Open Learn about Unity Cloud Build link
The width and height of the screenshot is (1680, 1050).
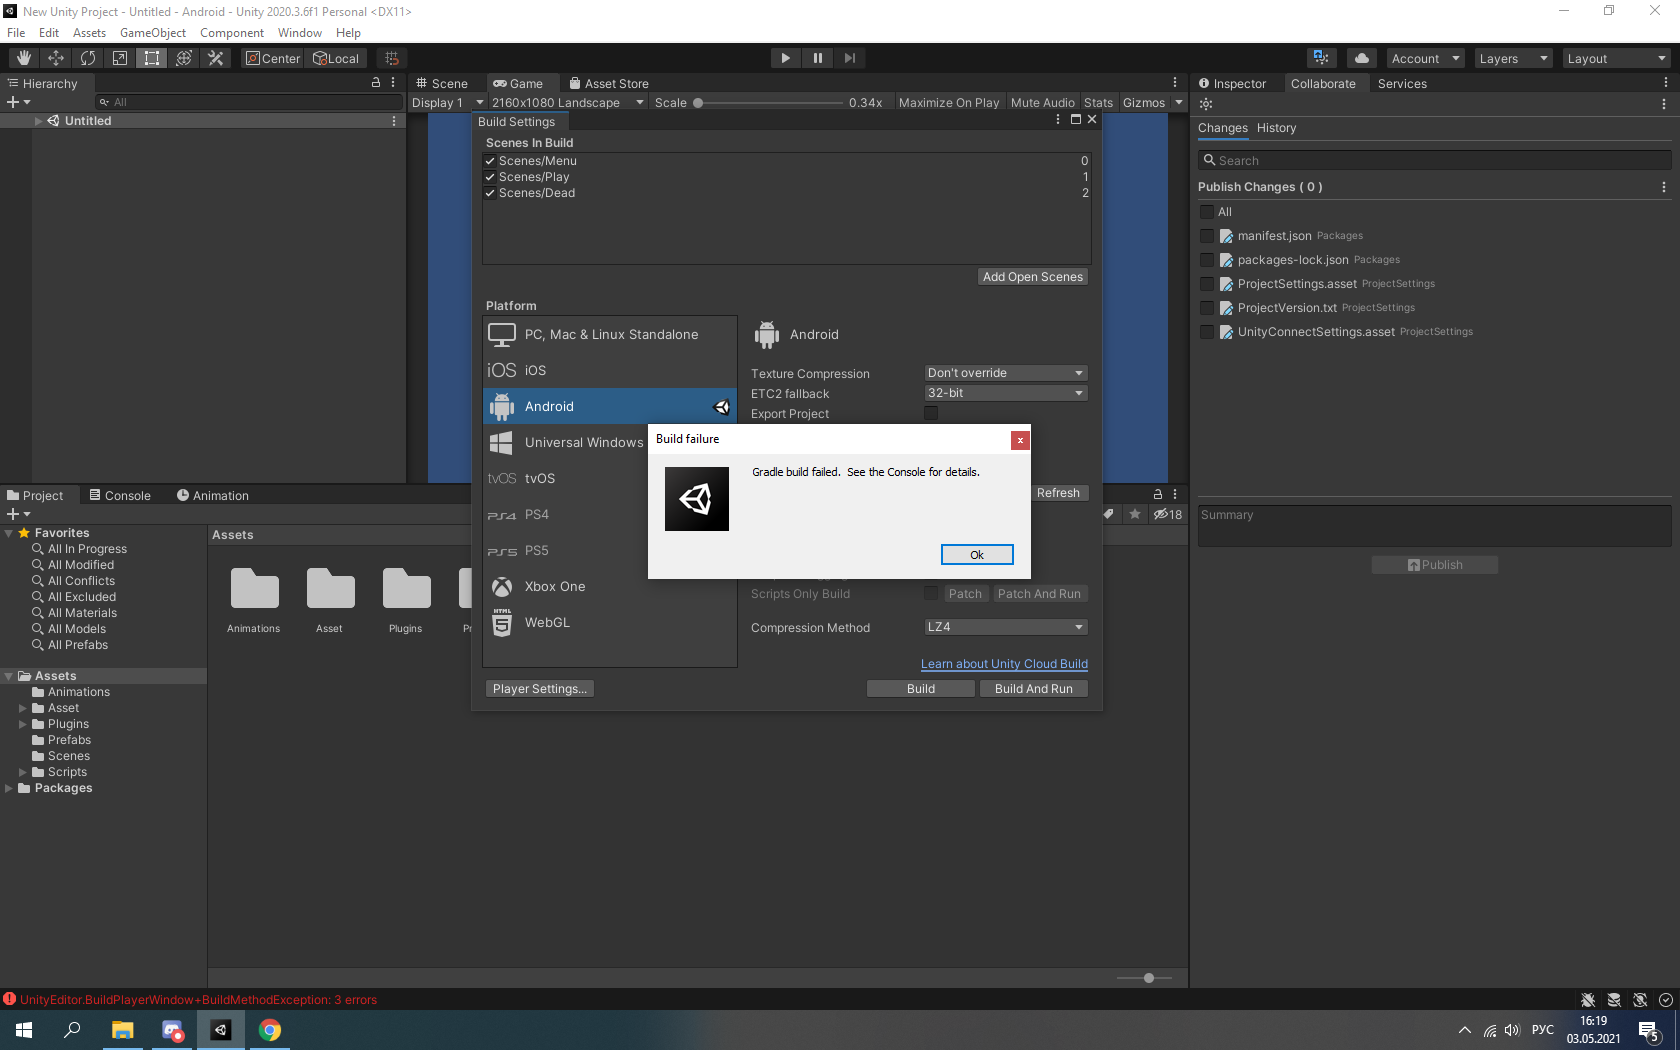(x=1004, y=664)
